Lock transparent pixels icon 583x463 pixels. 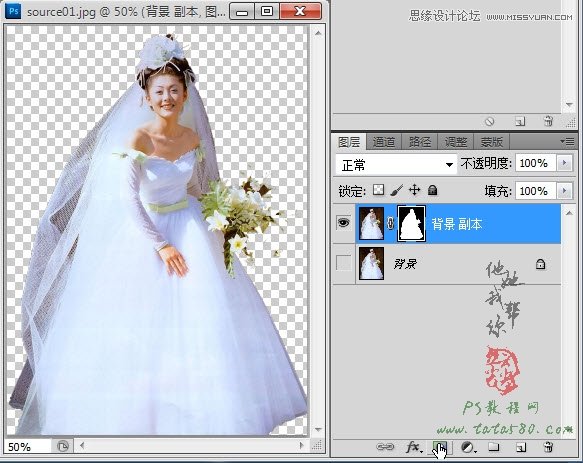pyautogui.click(x=378, y=190)
